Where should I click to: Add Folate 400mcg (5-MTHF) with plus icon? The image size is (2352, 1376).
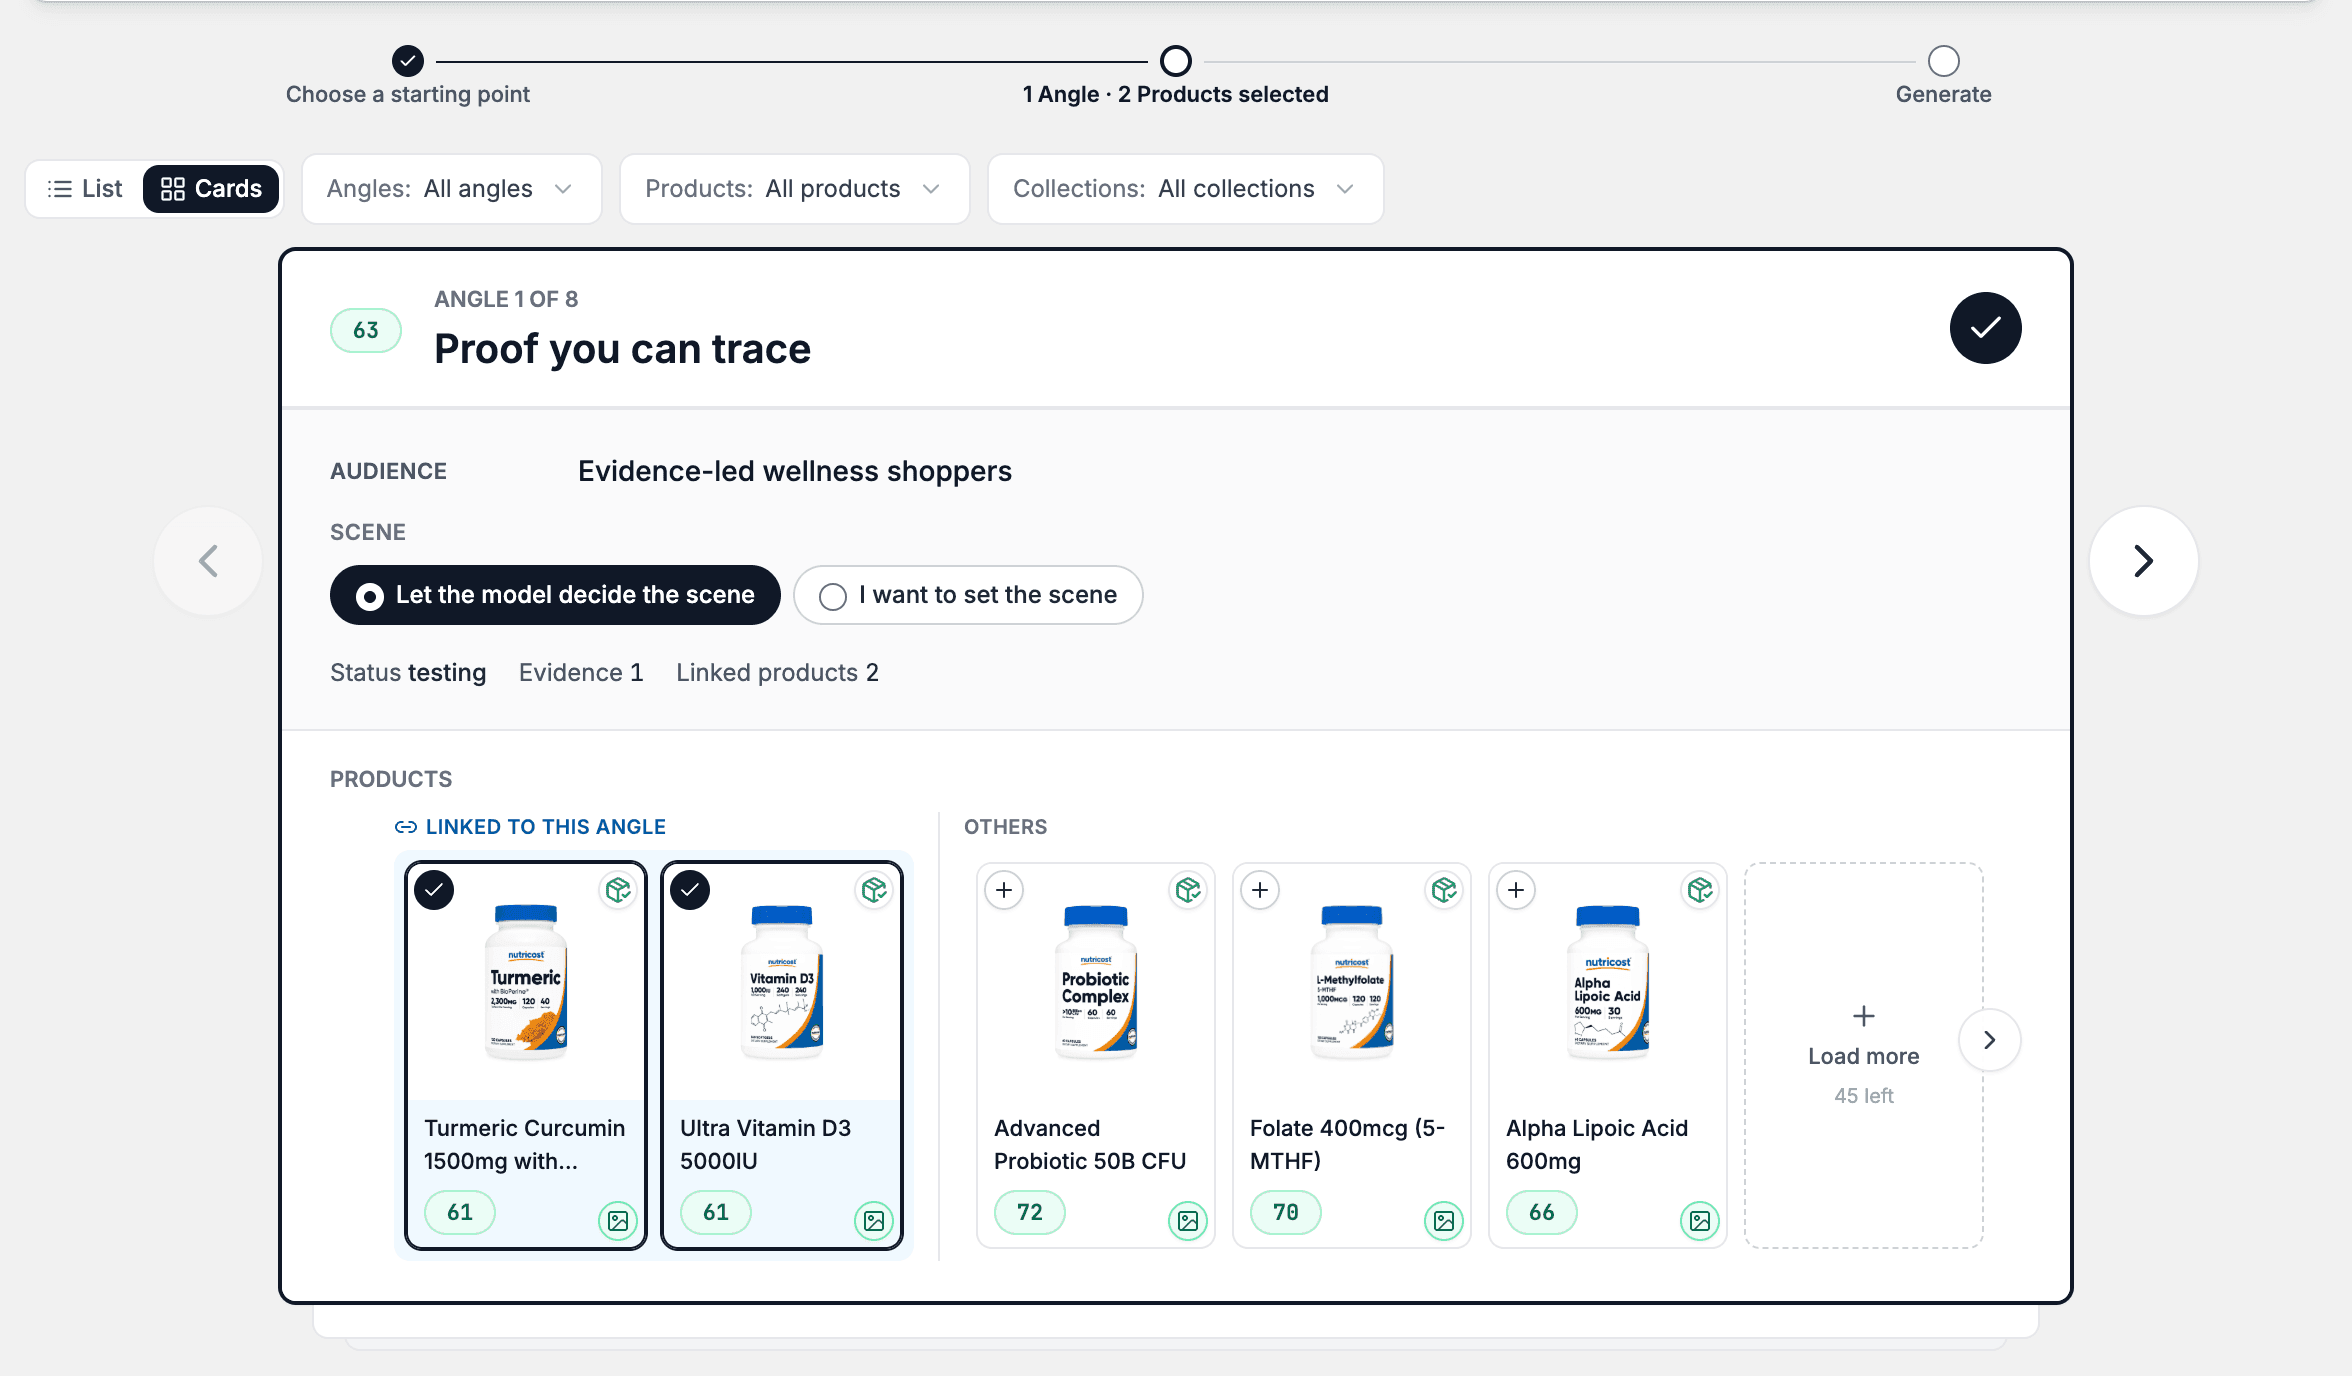coord(1260,890)
